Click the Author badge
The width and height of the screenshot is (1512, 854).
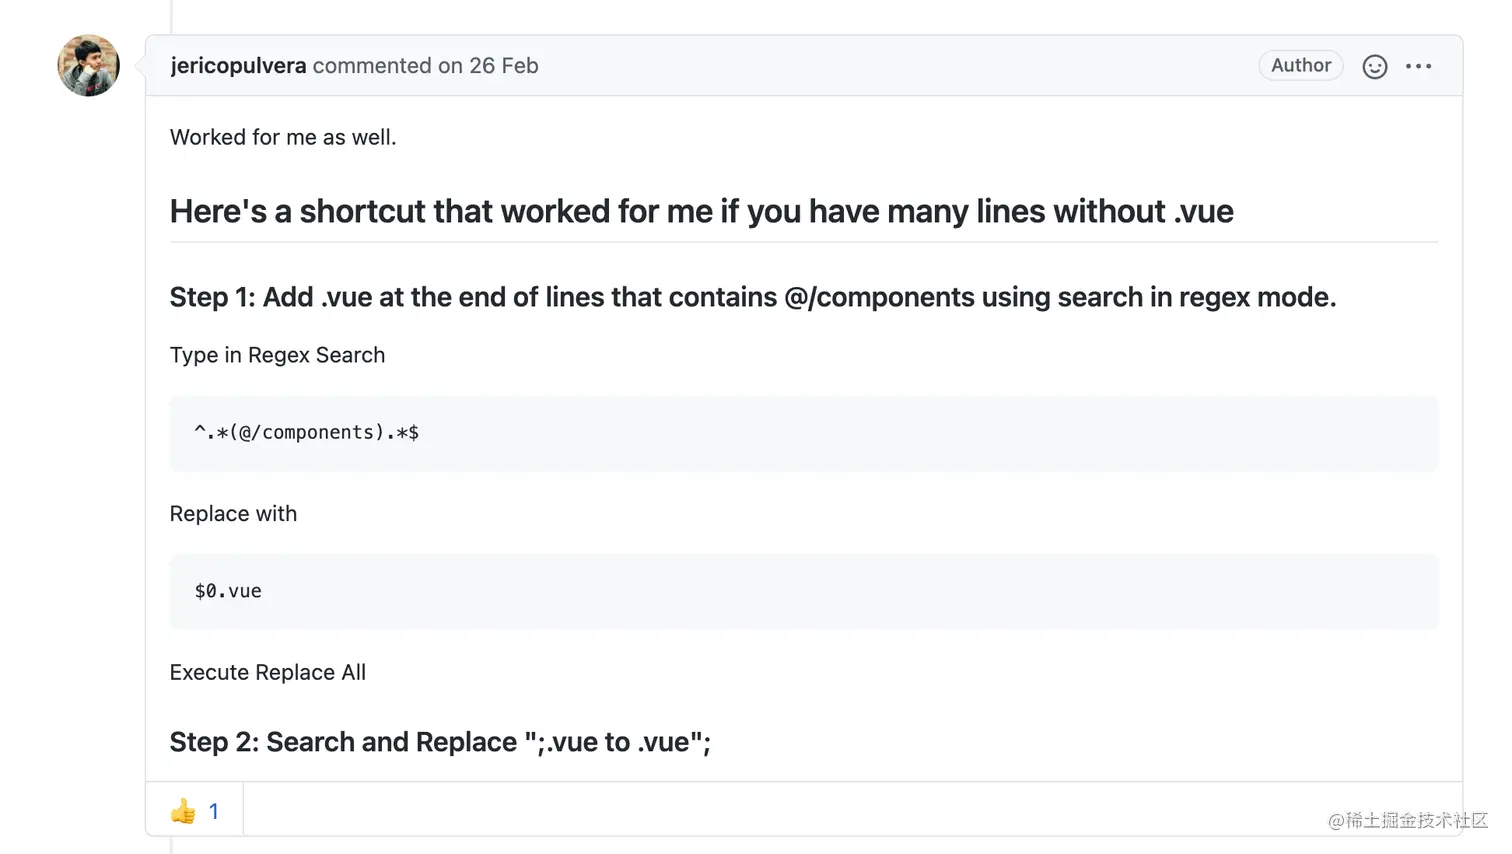(1300, 66)
